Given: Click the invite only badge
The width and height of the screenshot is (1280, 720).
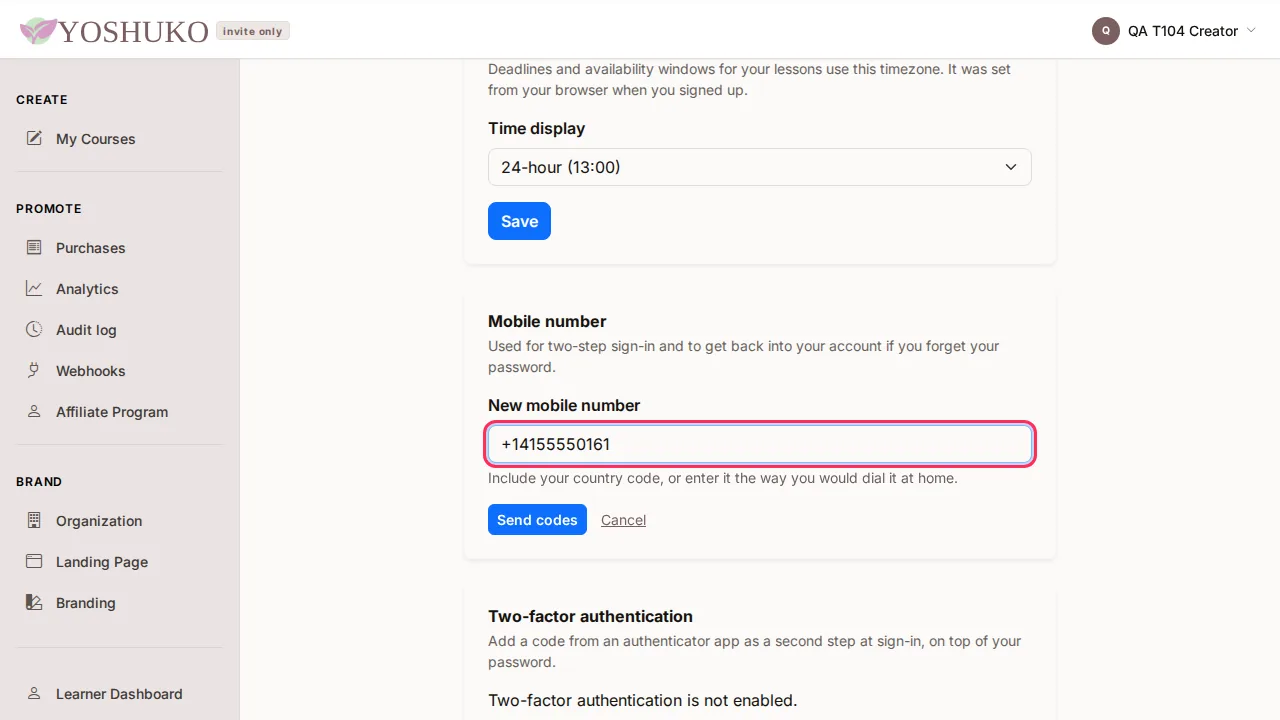Looking at the screenshot, I should tap(253, 31).
